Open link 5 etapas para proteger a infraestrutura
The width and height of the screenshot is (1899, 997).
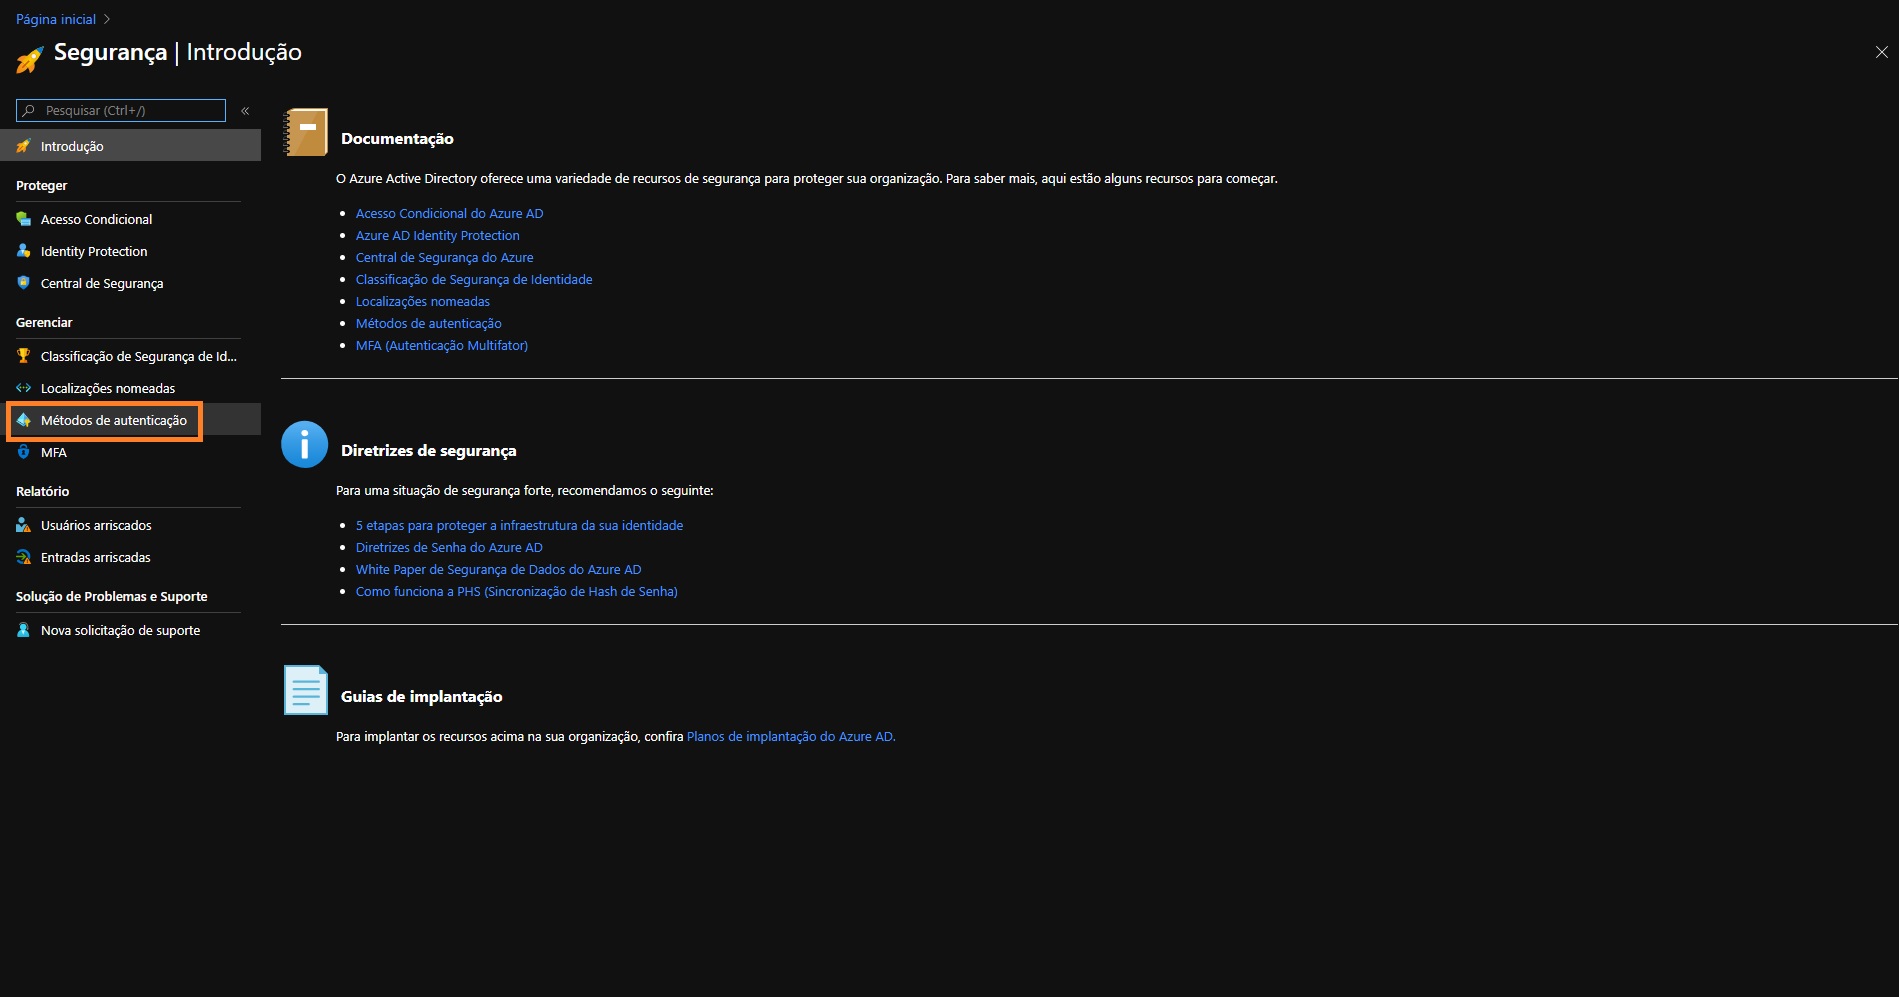tap(519, 525)
